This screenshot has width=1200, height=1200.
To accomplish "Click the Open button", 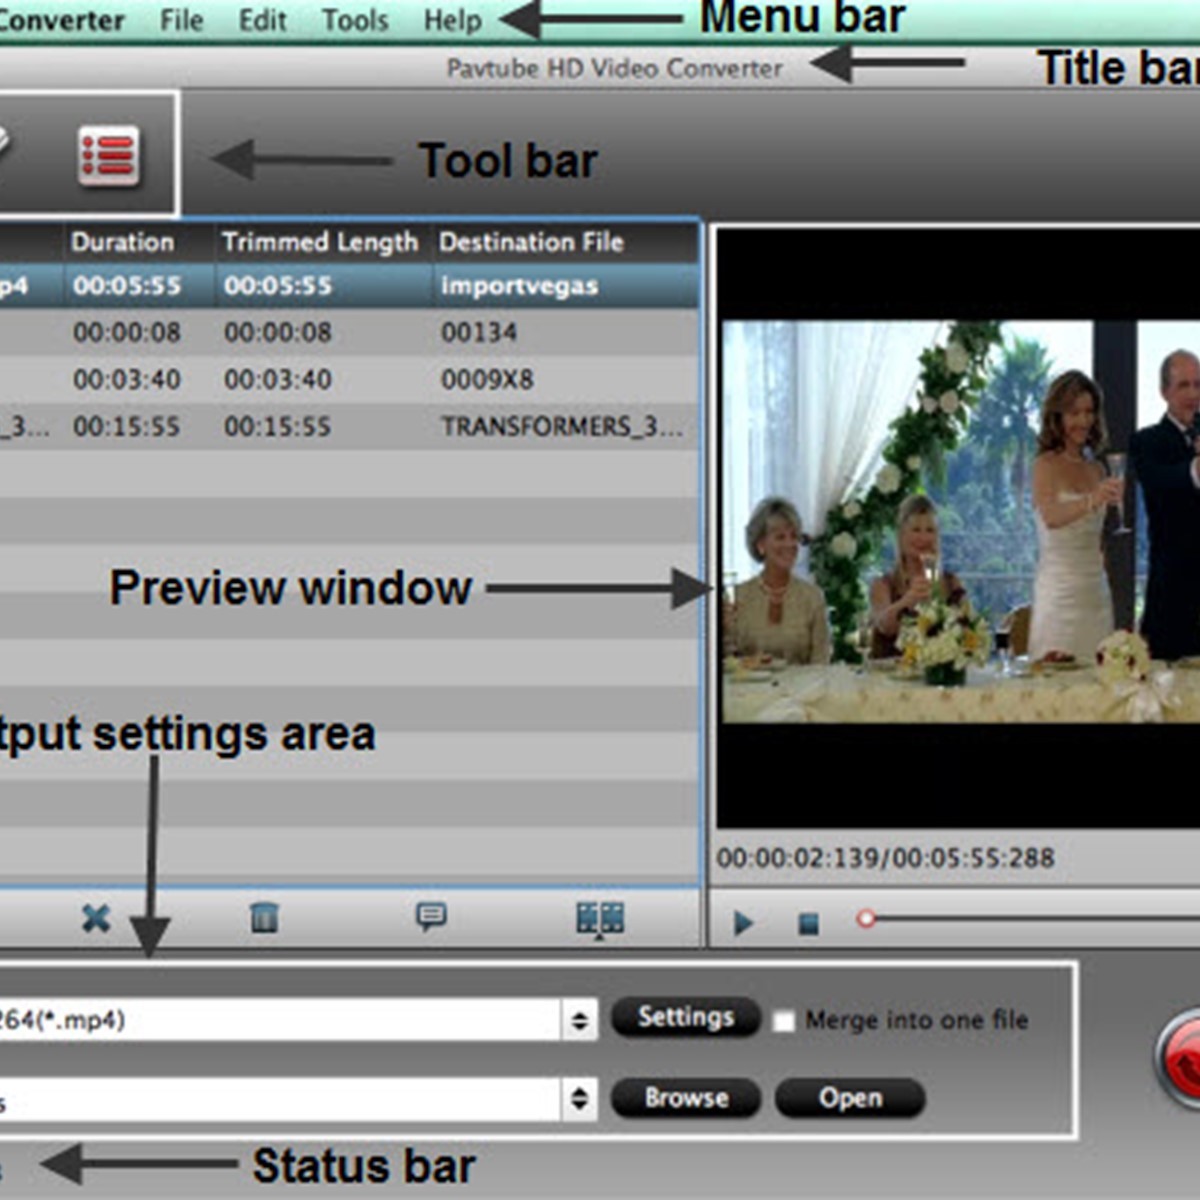I will (x=850, y=1098).
